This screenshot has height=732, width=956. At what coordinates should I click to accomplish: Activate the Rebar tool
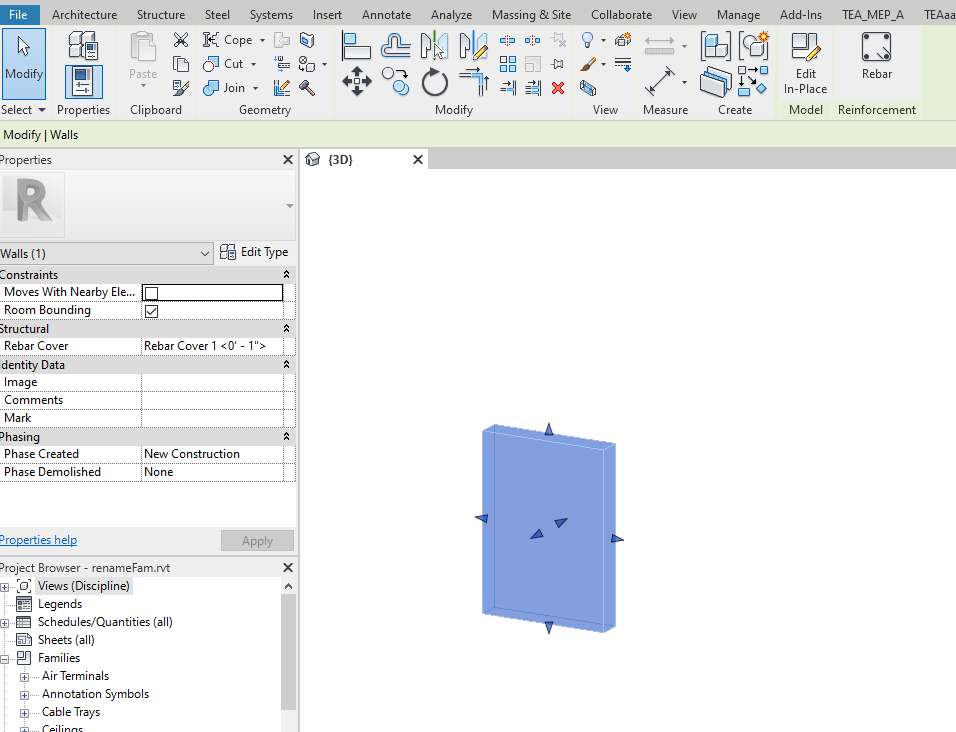pyautogui.click(x=876, y=55)
